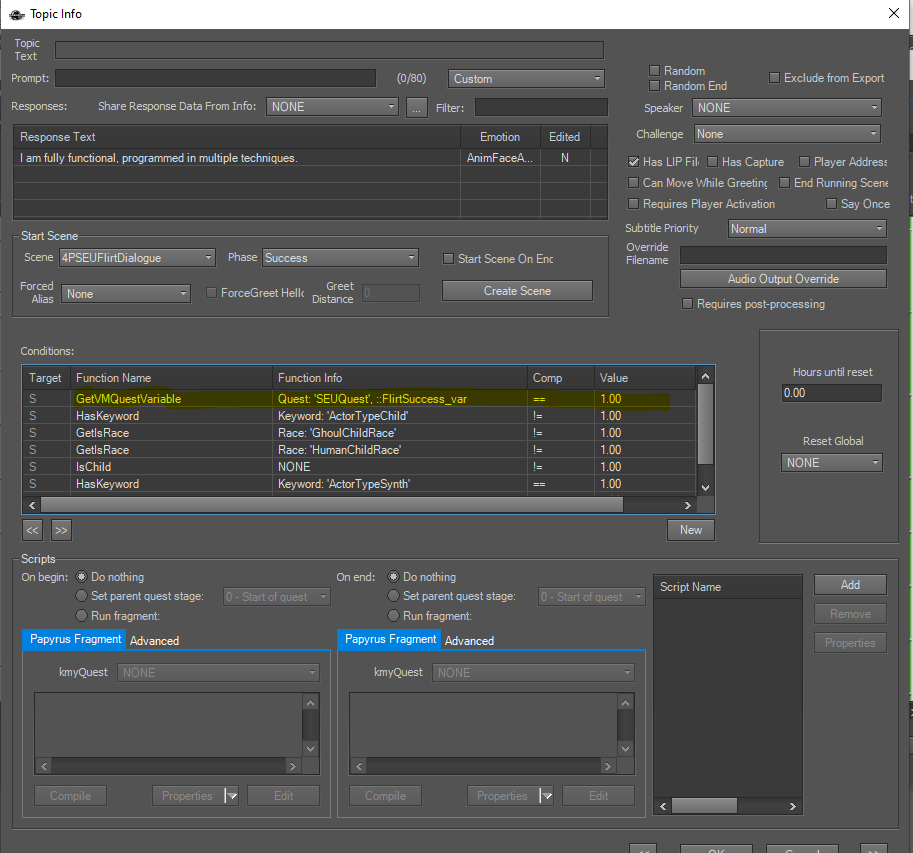913x853 pixels.
Task: Click conditions horizontal scroll-right arrow
Action: click(x=688, y=505)
